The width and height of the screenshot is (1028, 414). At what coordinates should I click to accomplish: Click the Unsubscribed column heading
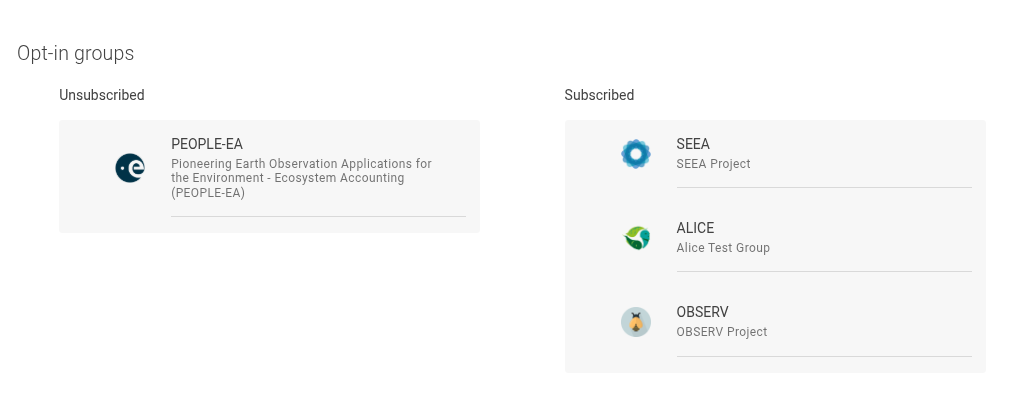[x=102, y=95]
